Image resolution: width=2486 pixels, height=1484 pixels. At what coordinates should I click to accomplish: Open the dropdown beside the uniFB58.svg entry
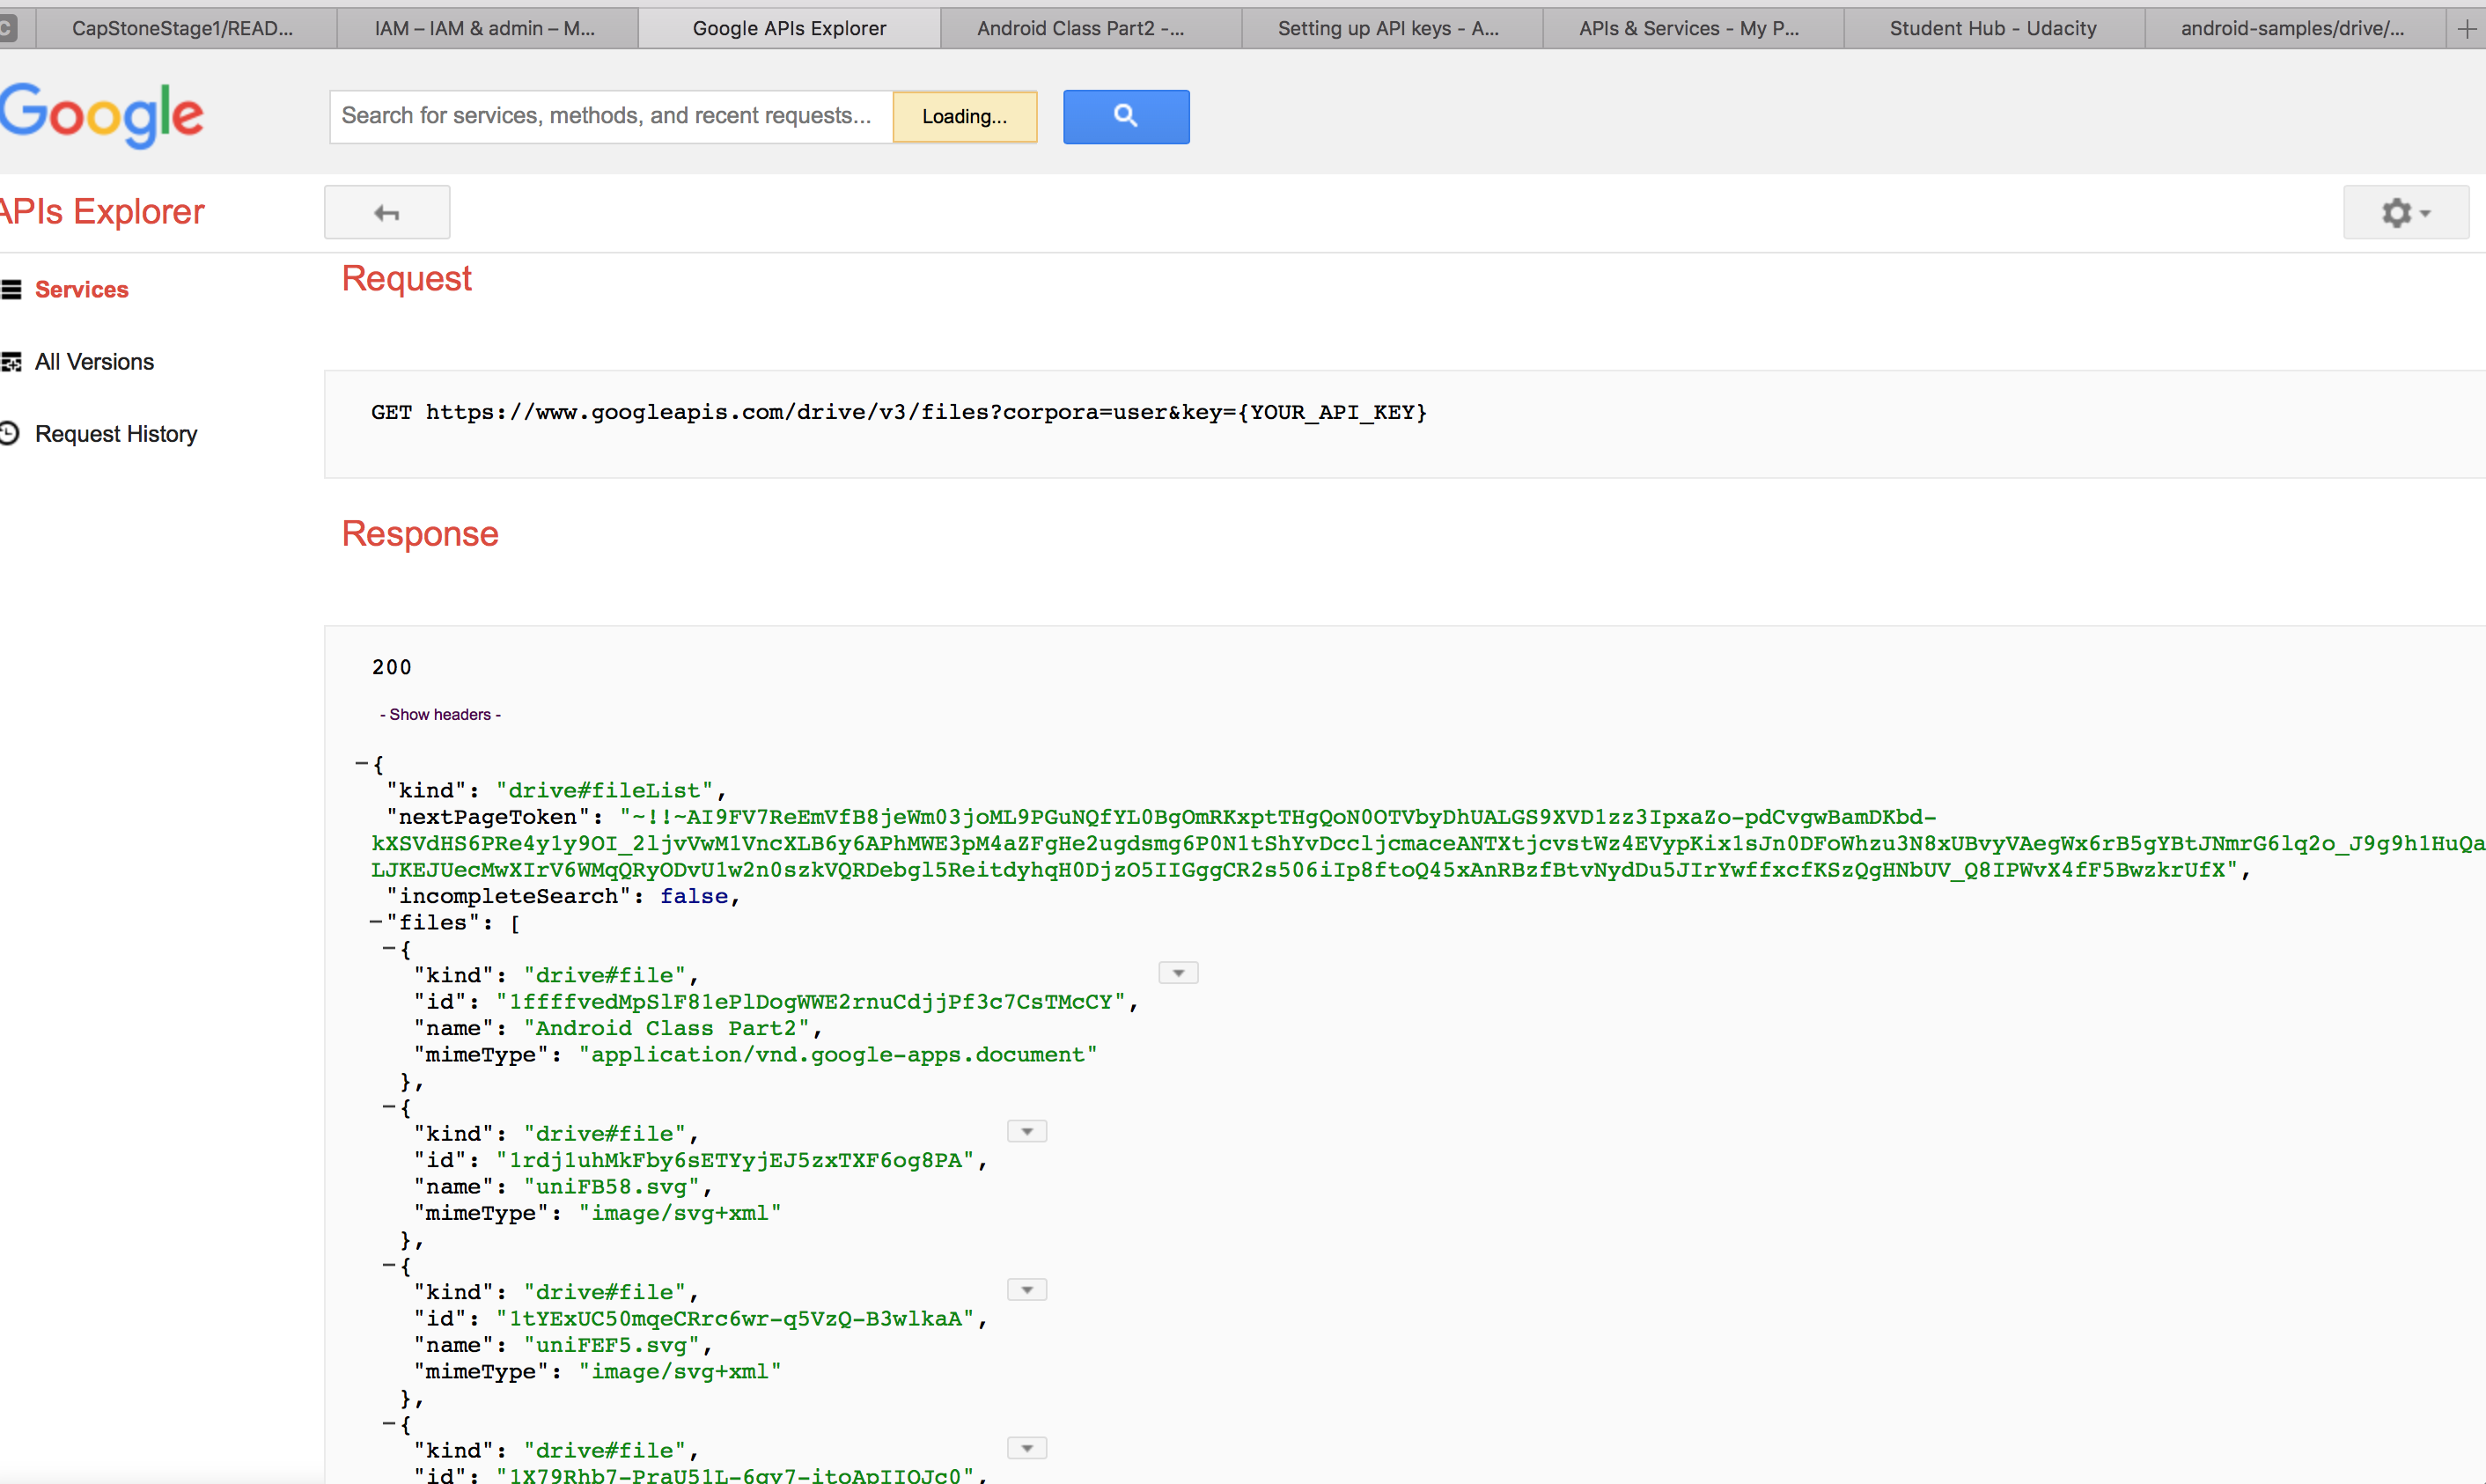[x=1026, y=1130]
